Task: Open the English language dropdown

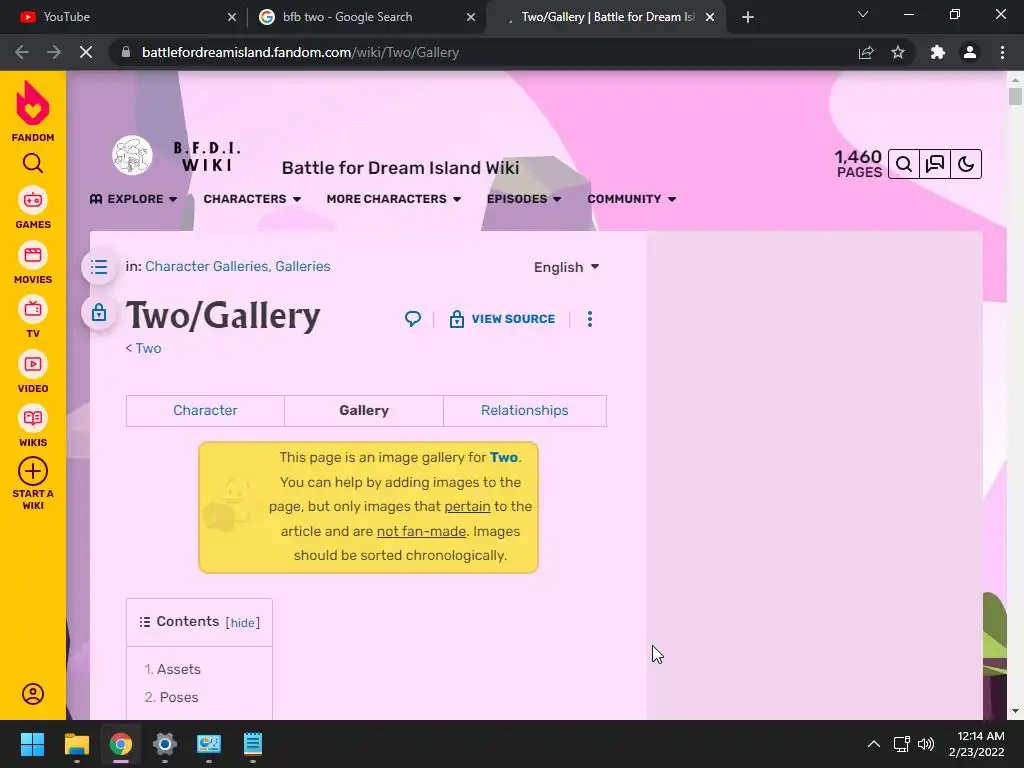Action: [566, 267]
